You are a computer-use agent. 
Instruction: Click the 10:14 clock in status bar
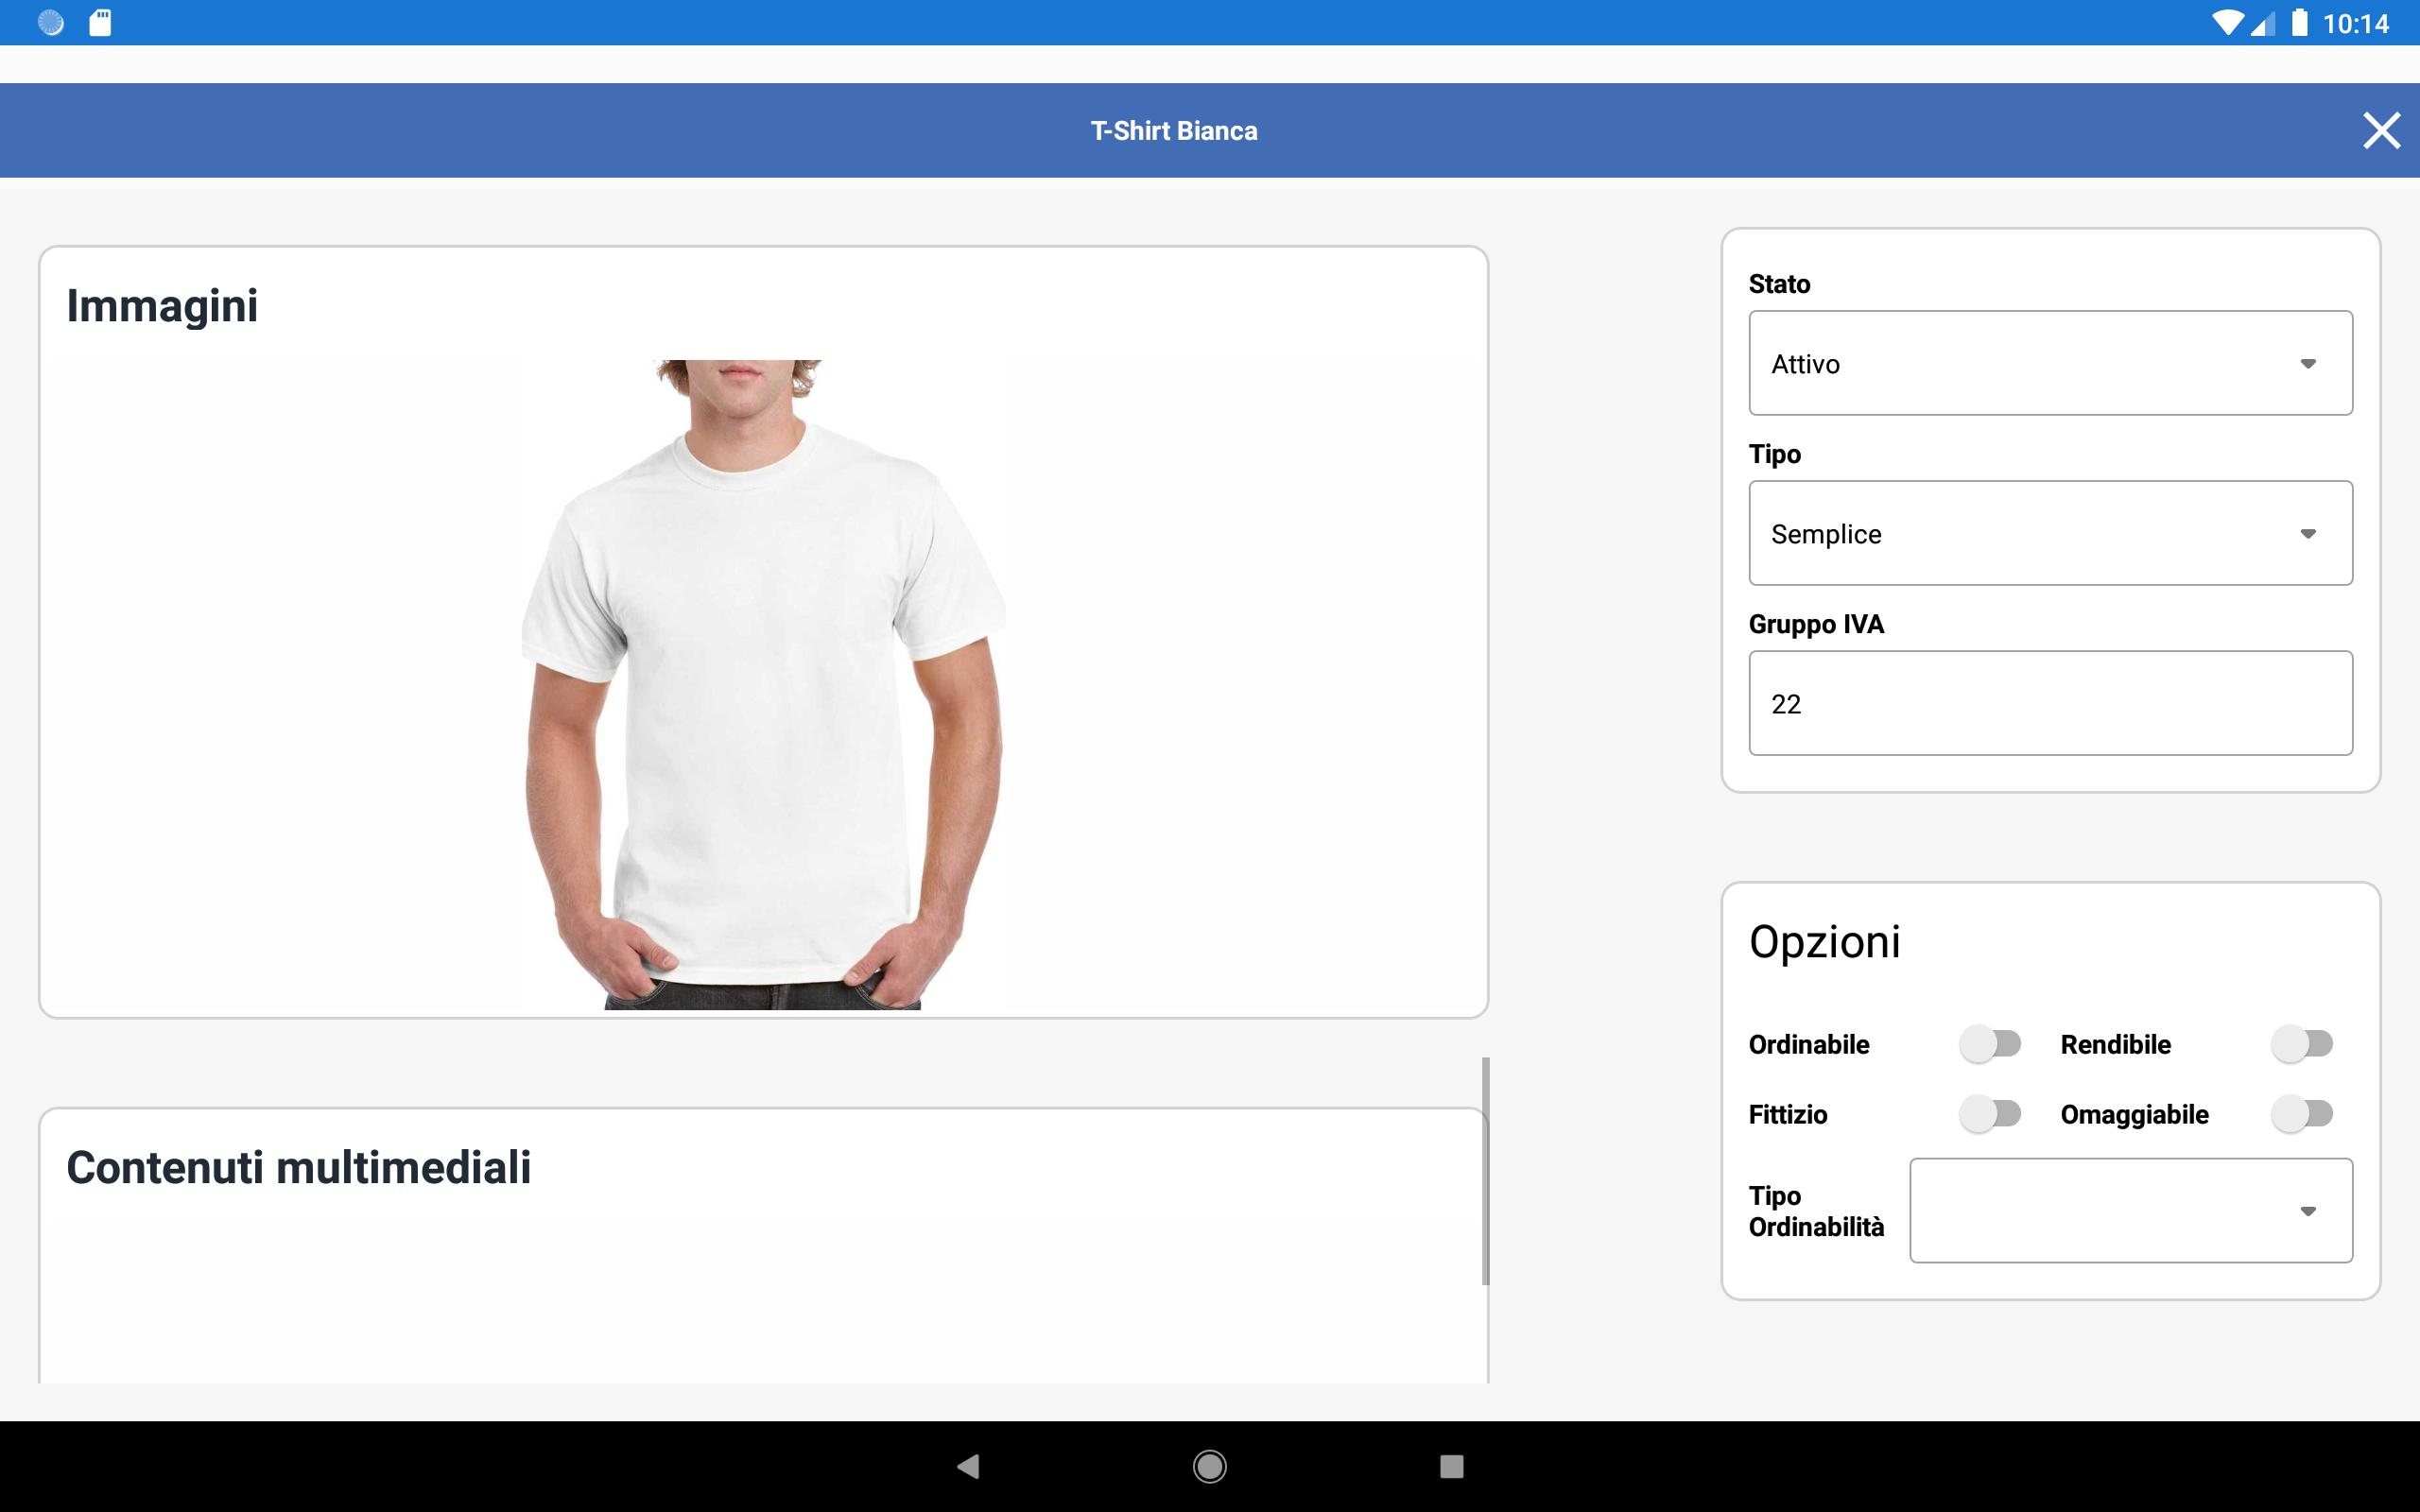tap(2355, 24)
